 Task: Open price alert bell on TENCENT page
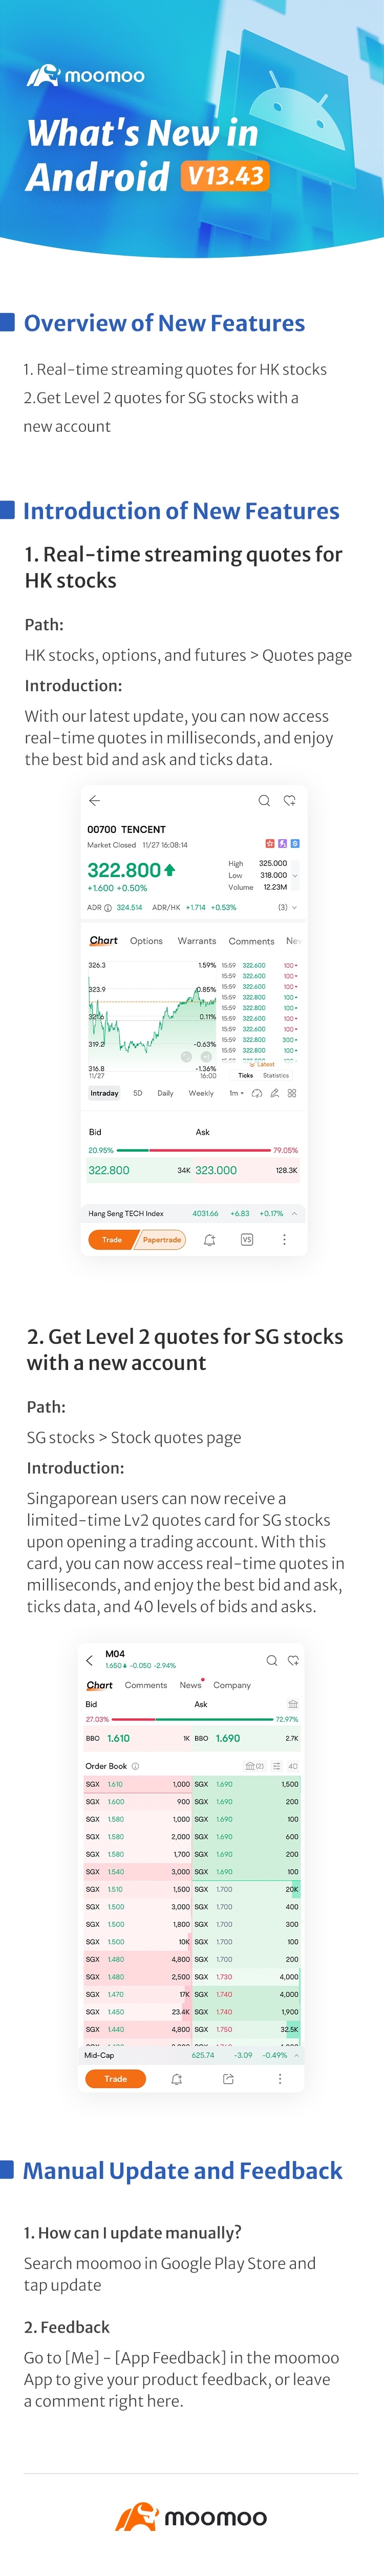(209, 1240)
